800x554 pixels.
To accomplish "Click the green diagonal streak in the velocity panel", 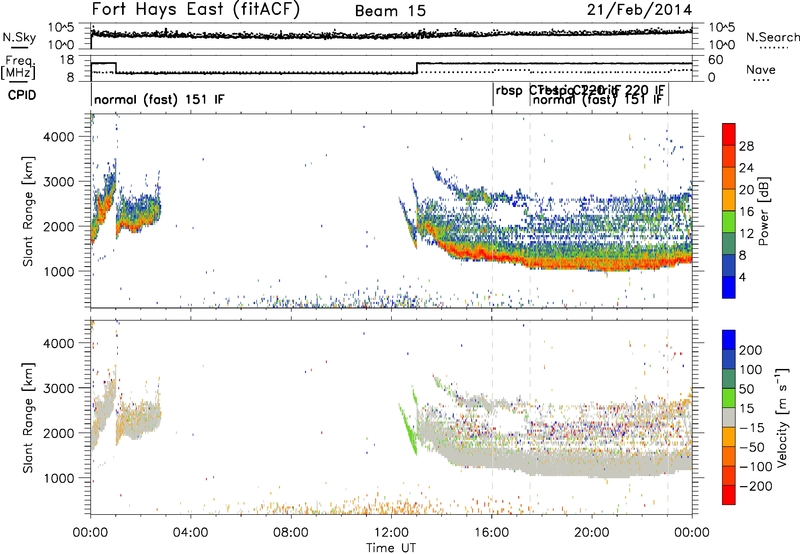I will (x=408, y=427).
